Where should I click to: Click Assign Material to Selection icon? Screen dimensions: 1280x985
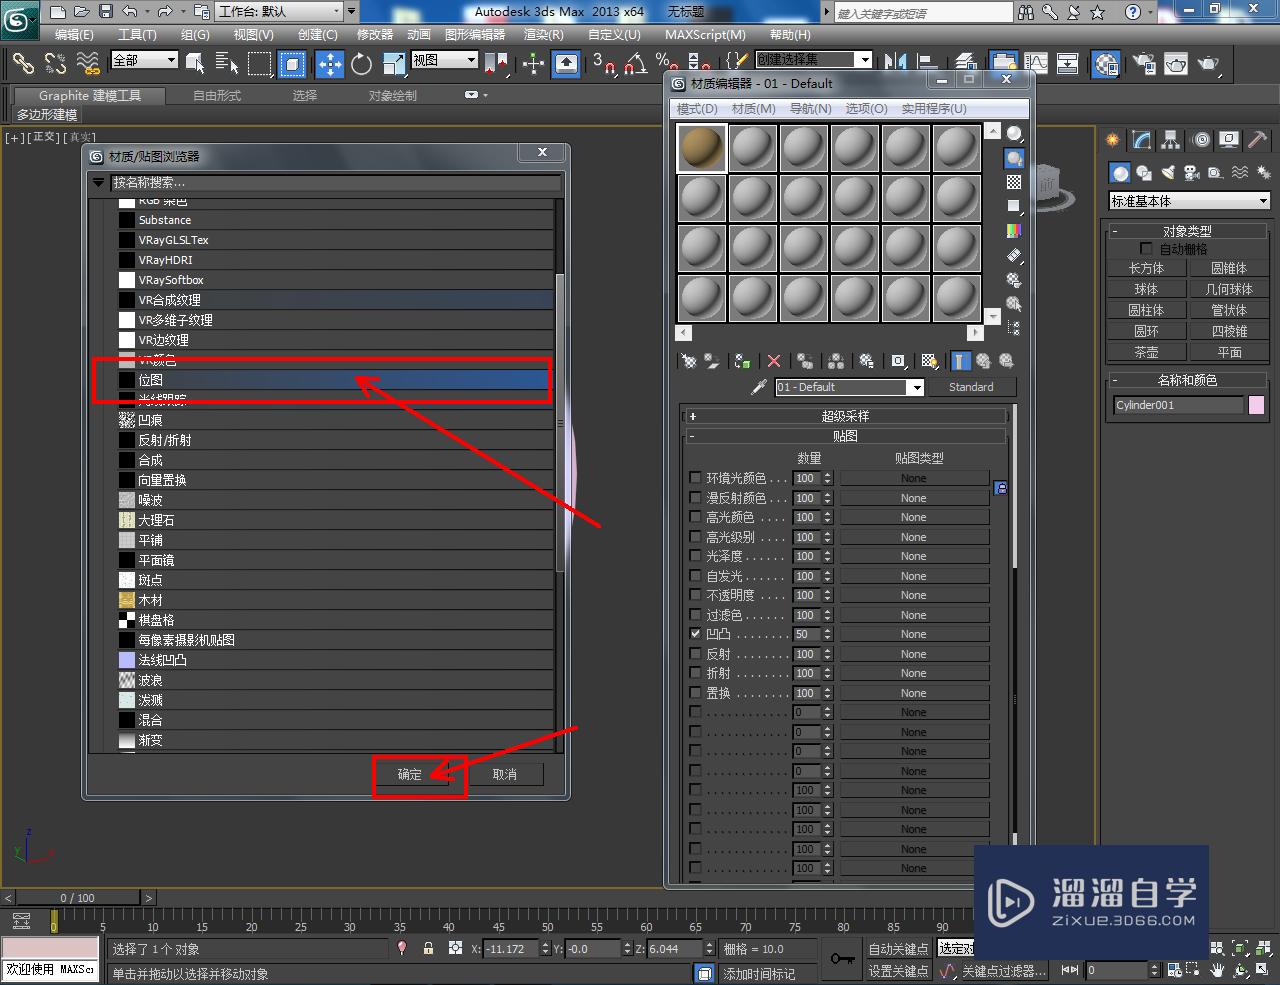742,361
